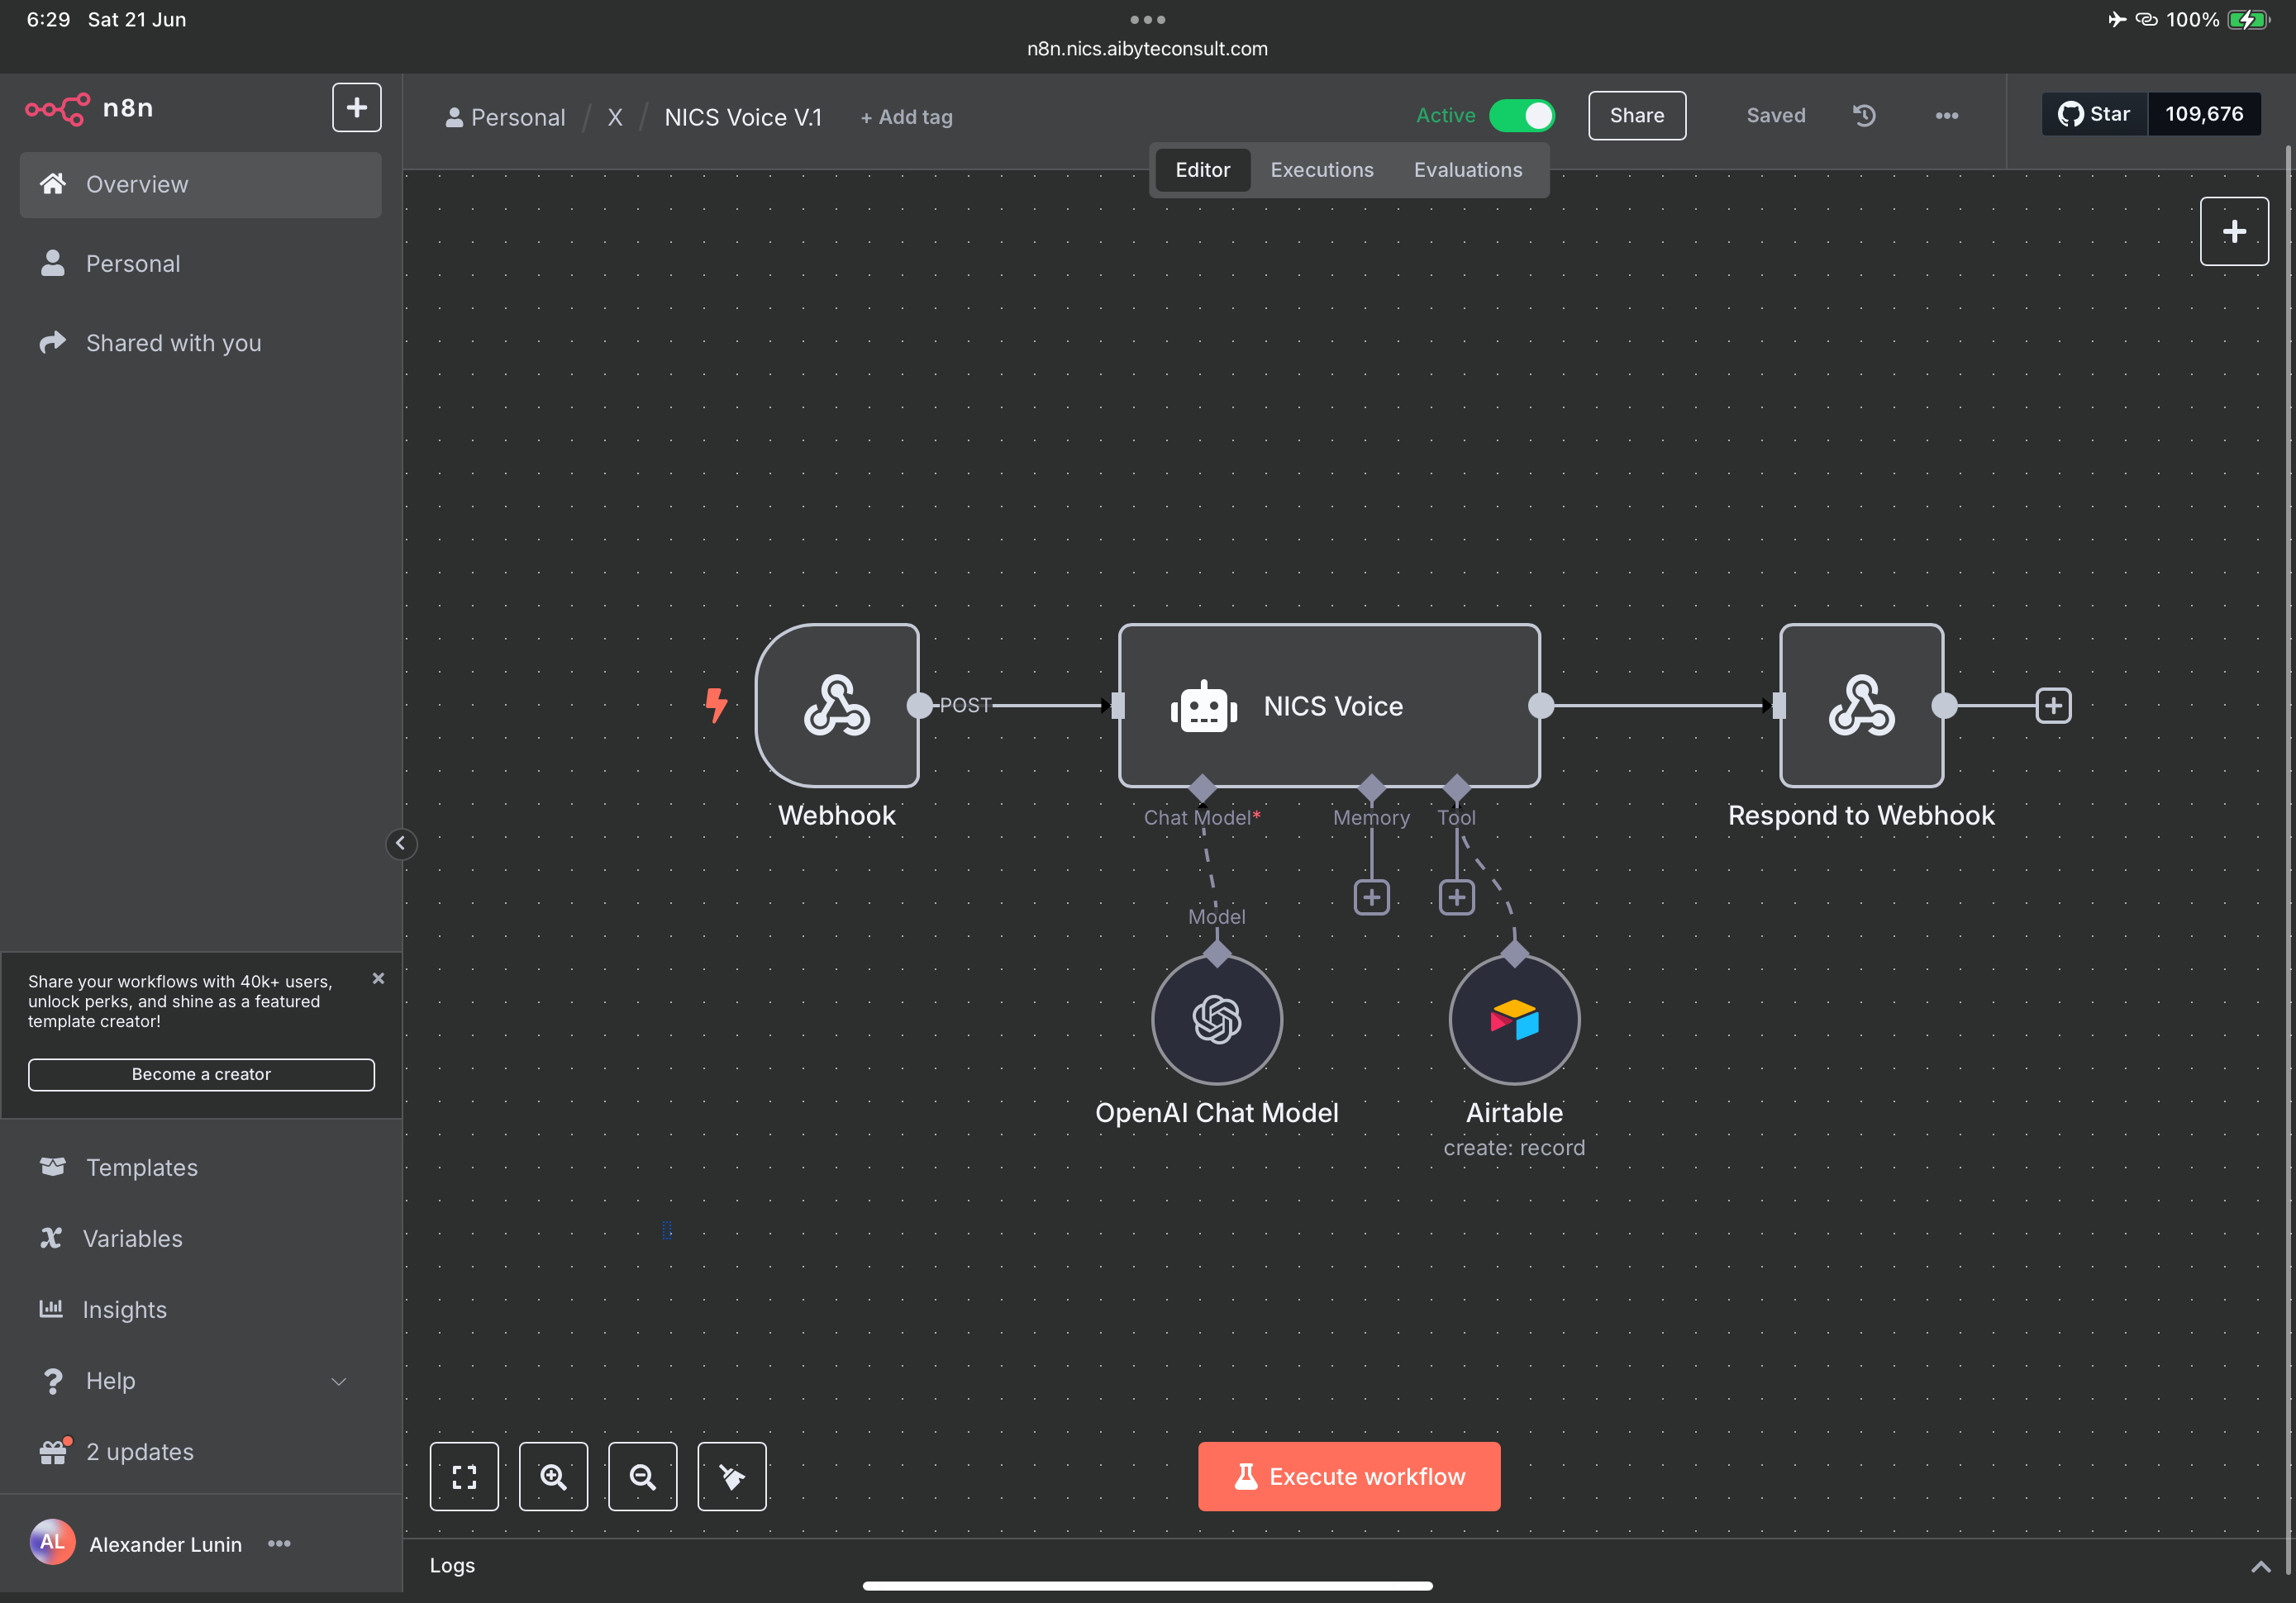The image size is (2296, 1603).
Task: Switch to Editor tab
Action: click(1202, 170)
